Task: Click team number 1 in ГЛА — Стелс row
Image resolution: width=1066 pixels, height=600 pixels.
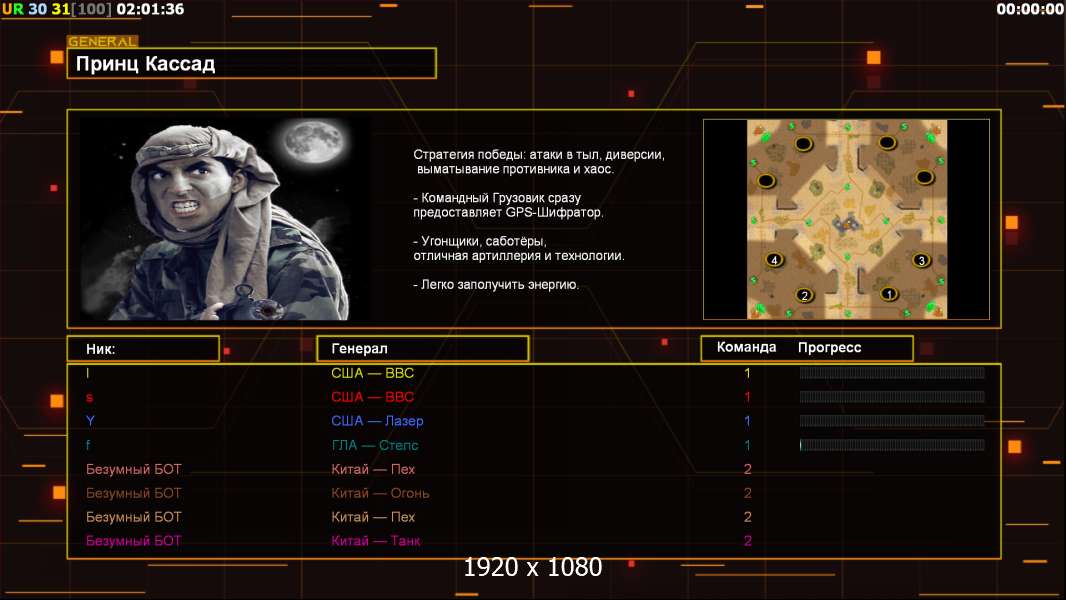Action: pos(747,445)
